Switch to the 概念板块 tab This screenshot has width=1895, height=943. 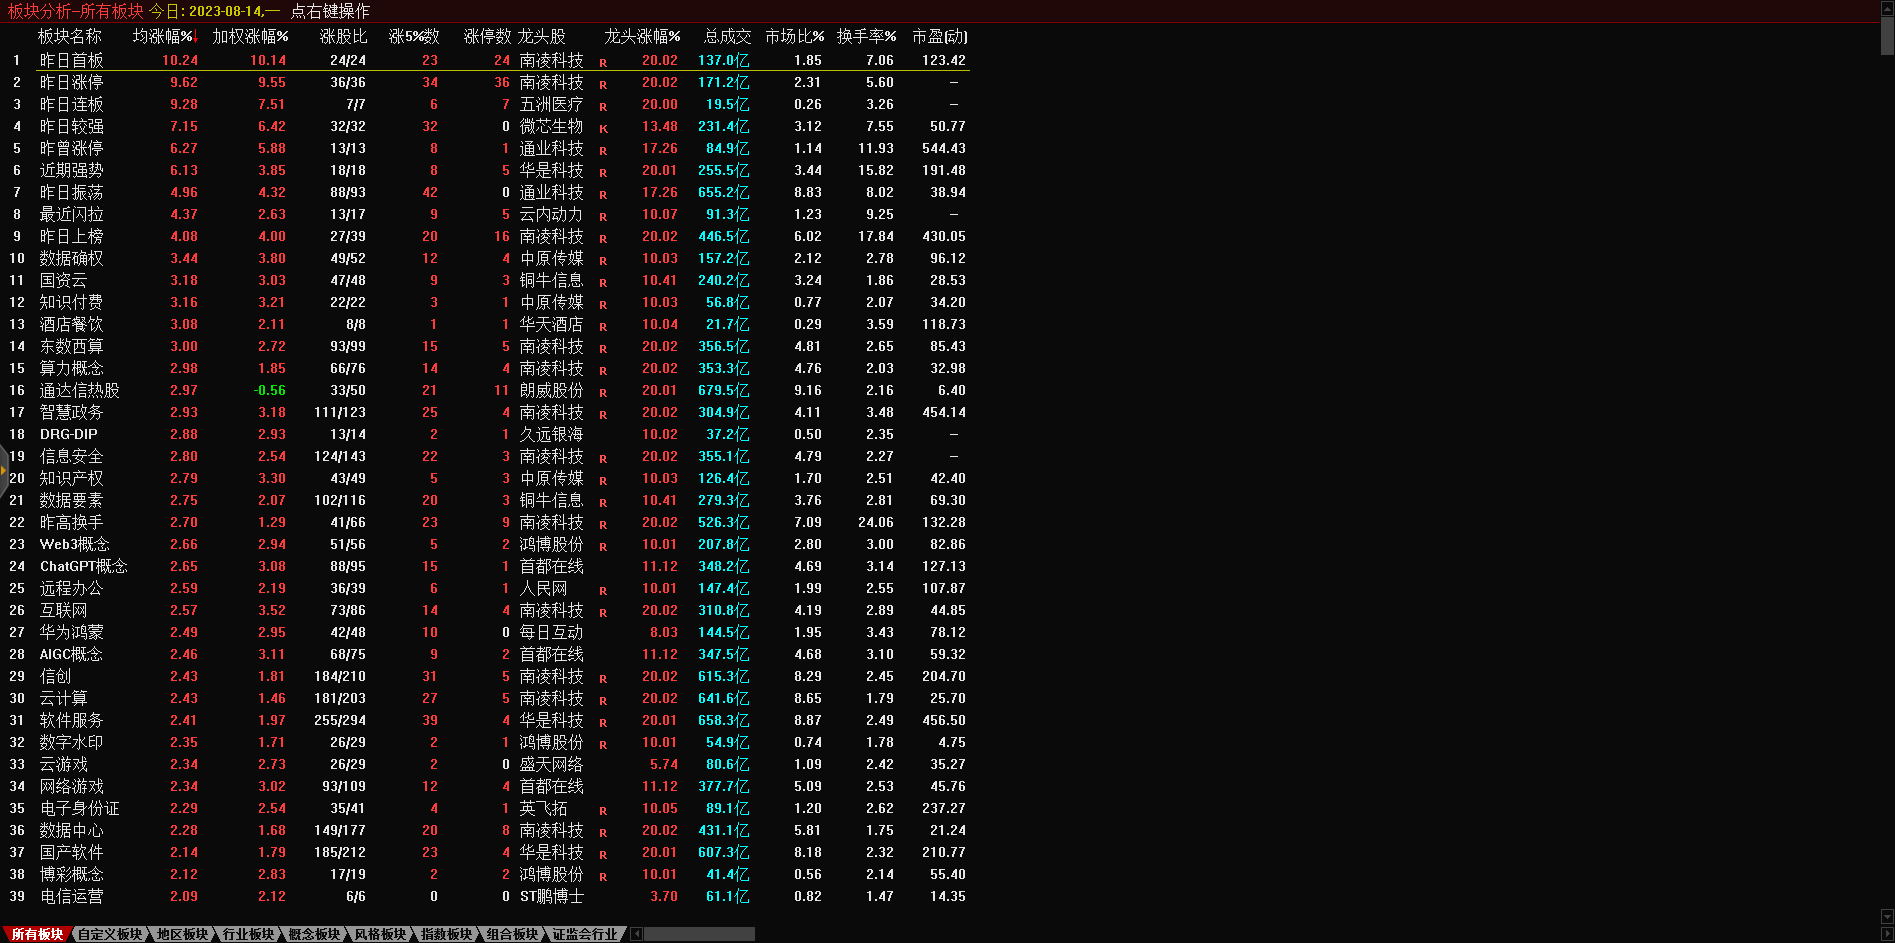coord(314,934)
